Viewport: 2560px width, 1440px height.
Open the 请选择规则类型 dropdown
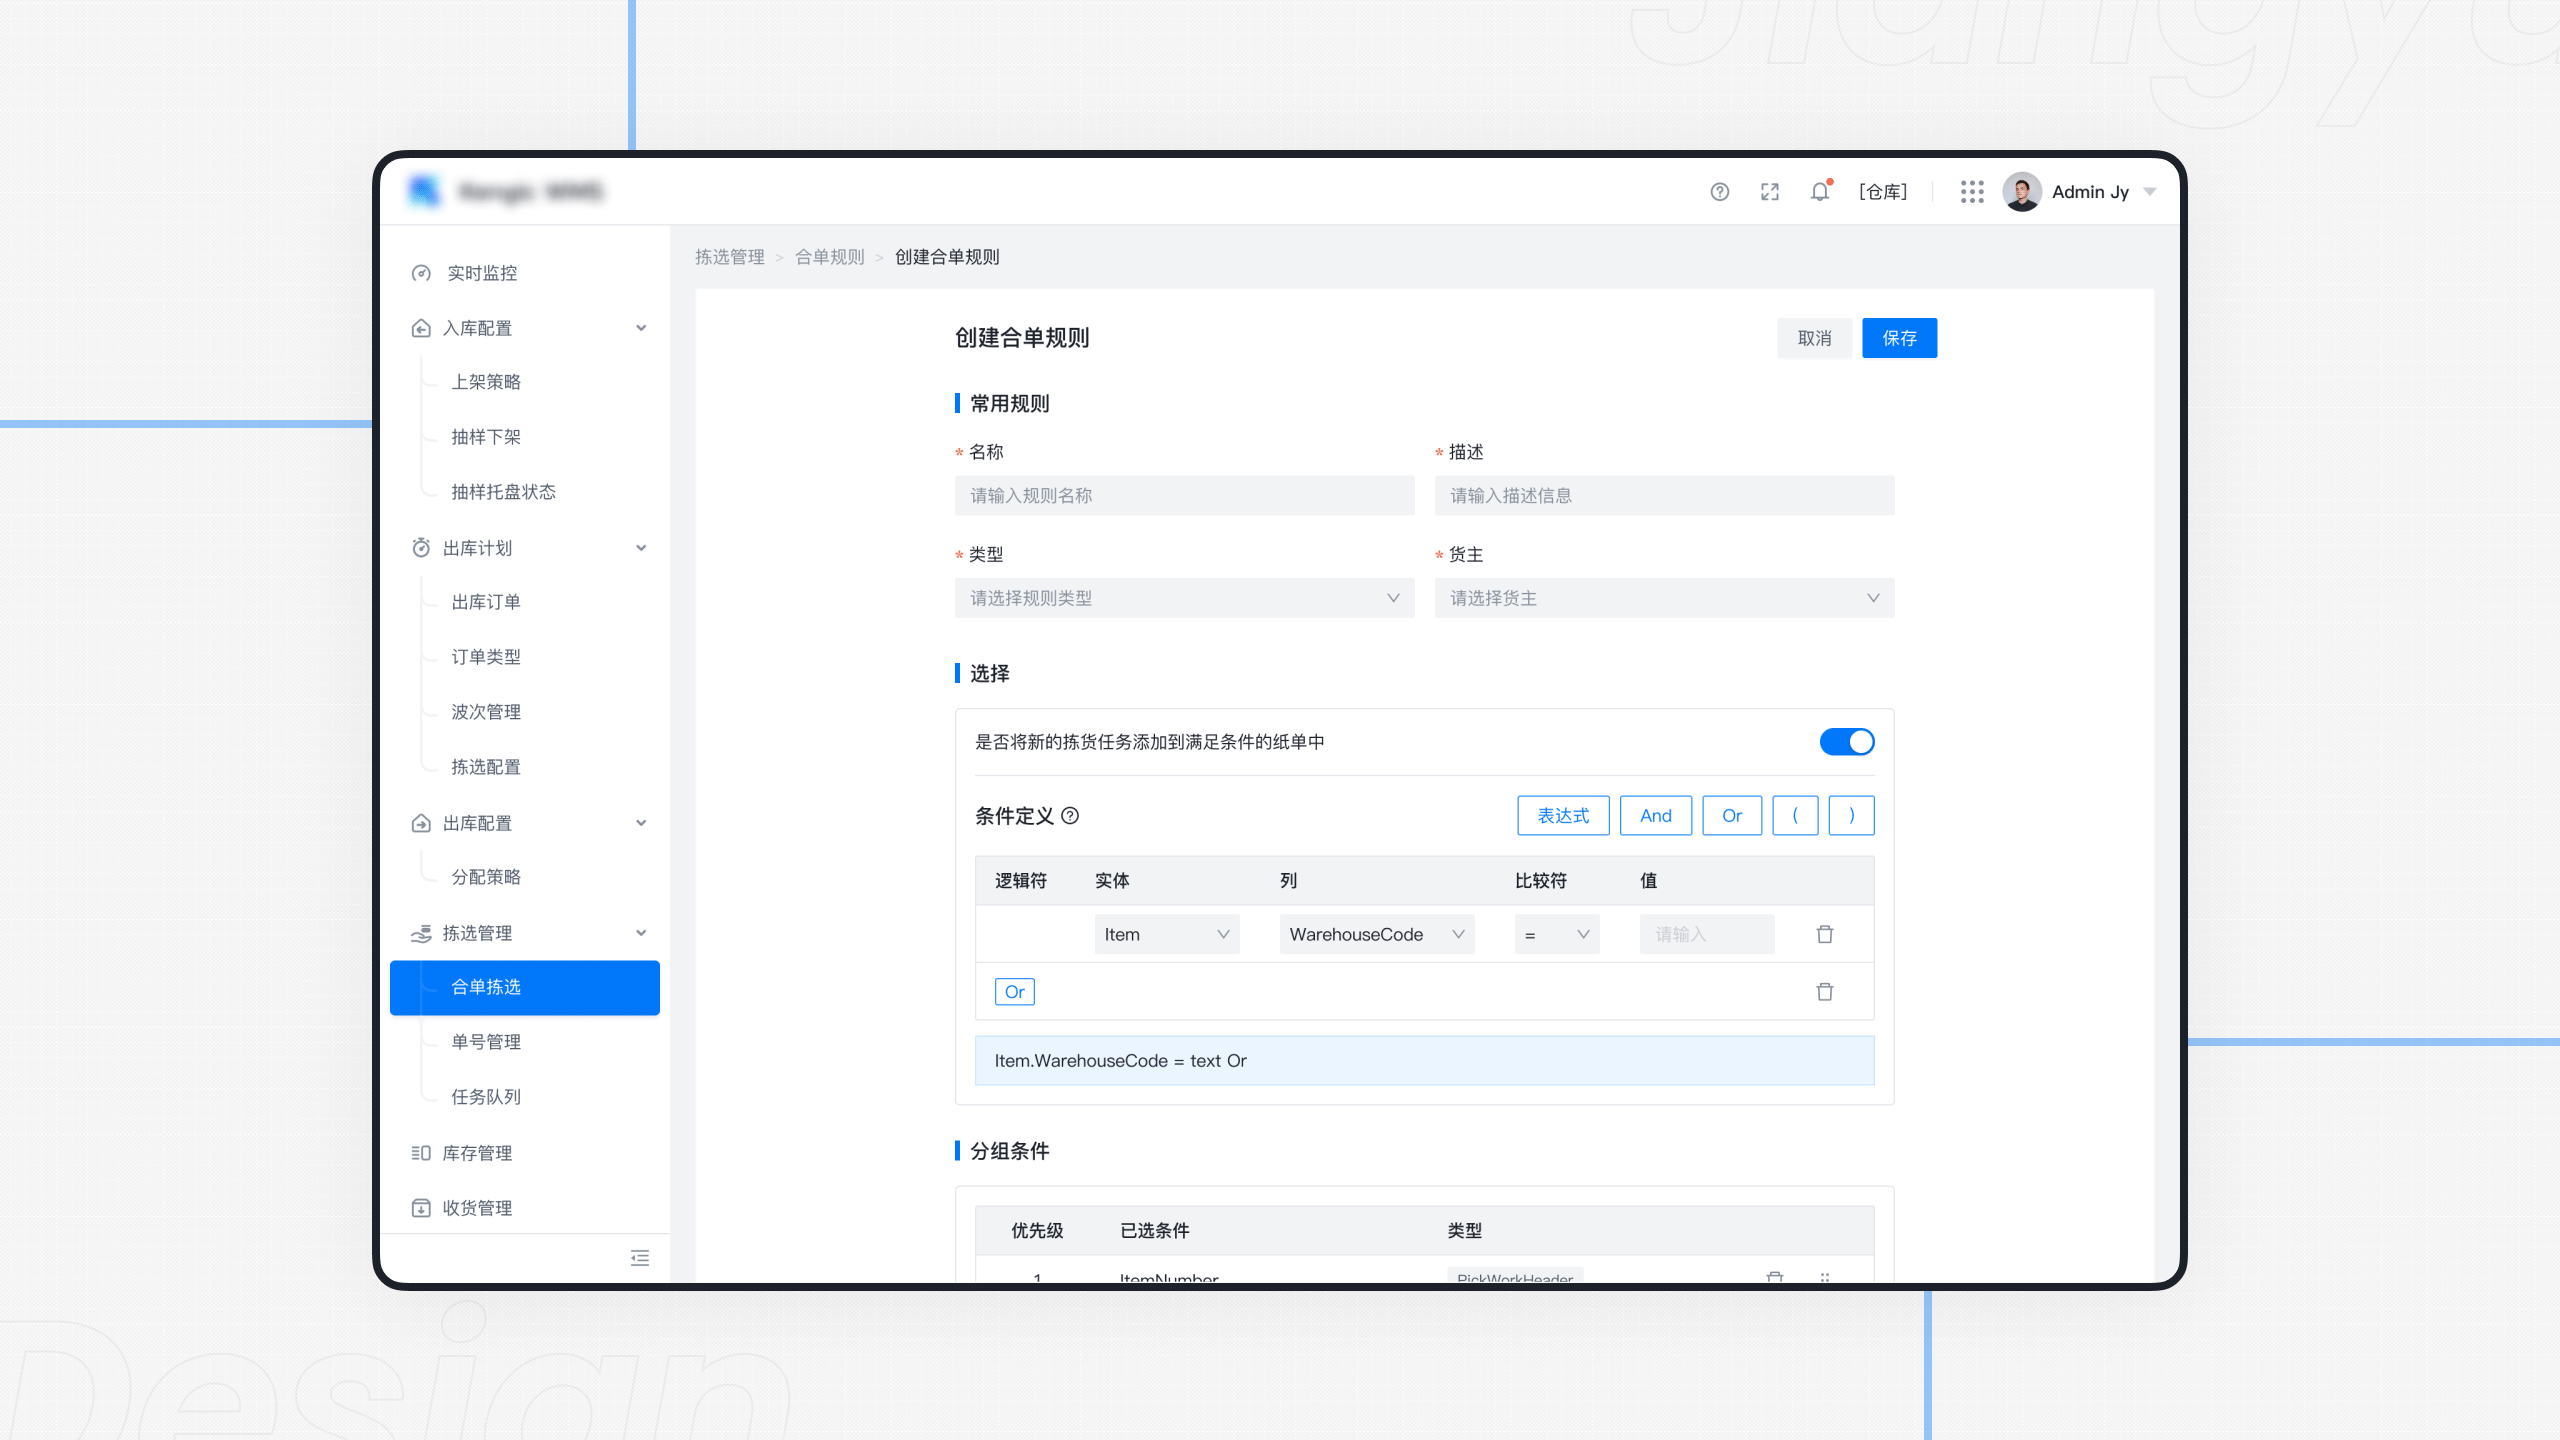tap(1184, 597)
